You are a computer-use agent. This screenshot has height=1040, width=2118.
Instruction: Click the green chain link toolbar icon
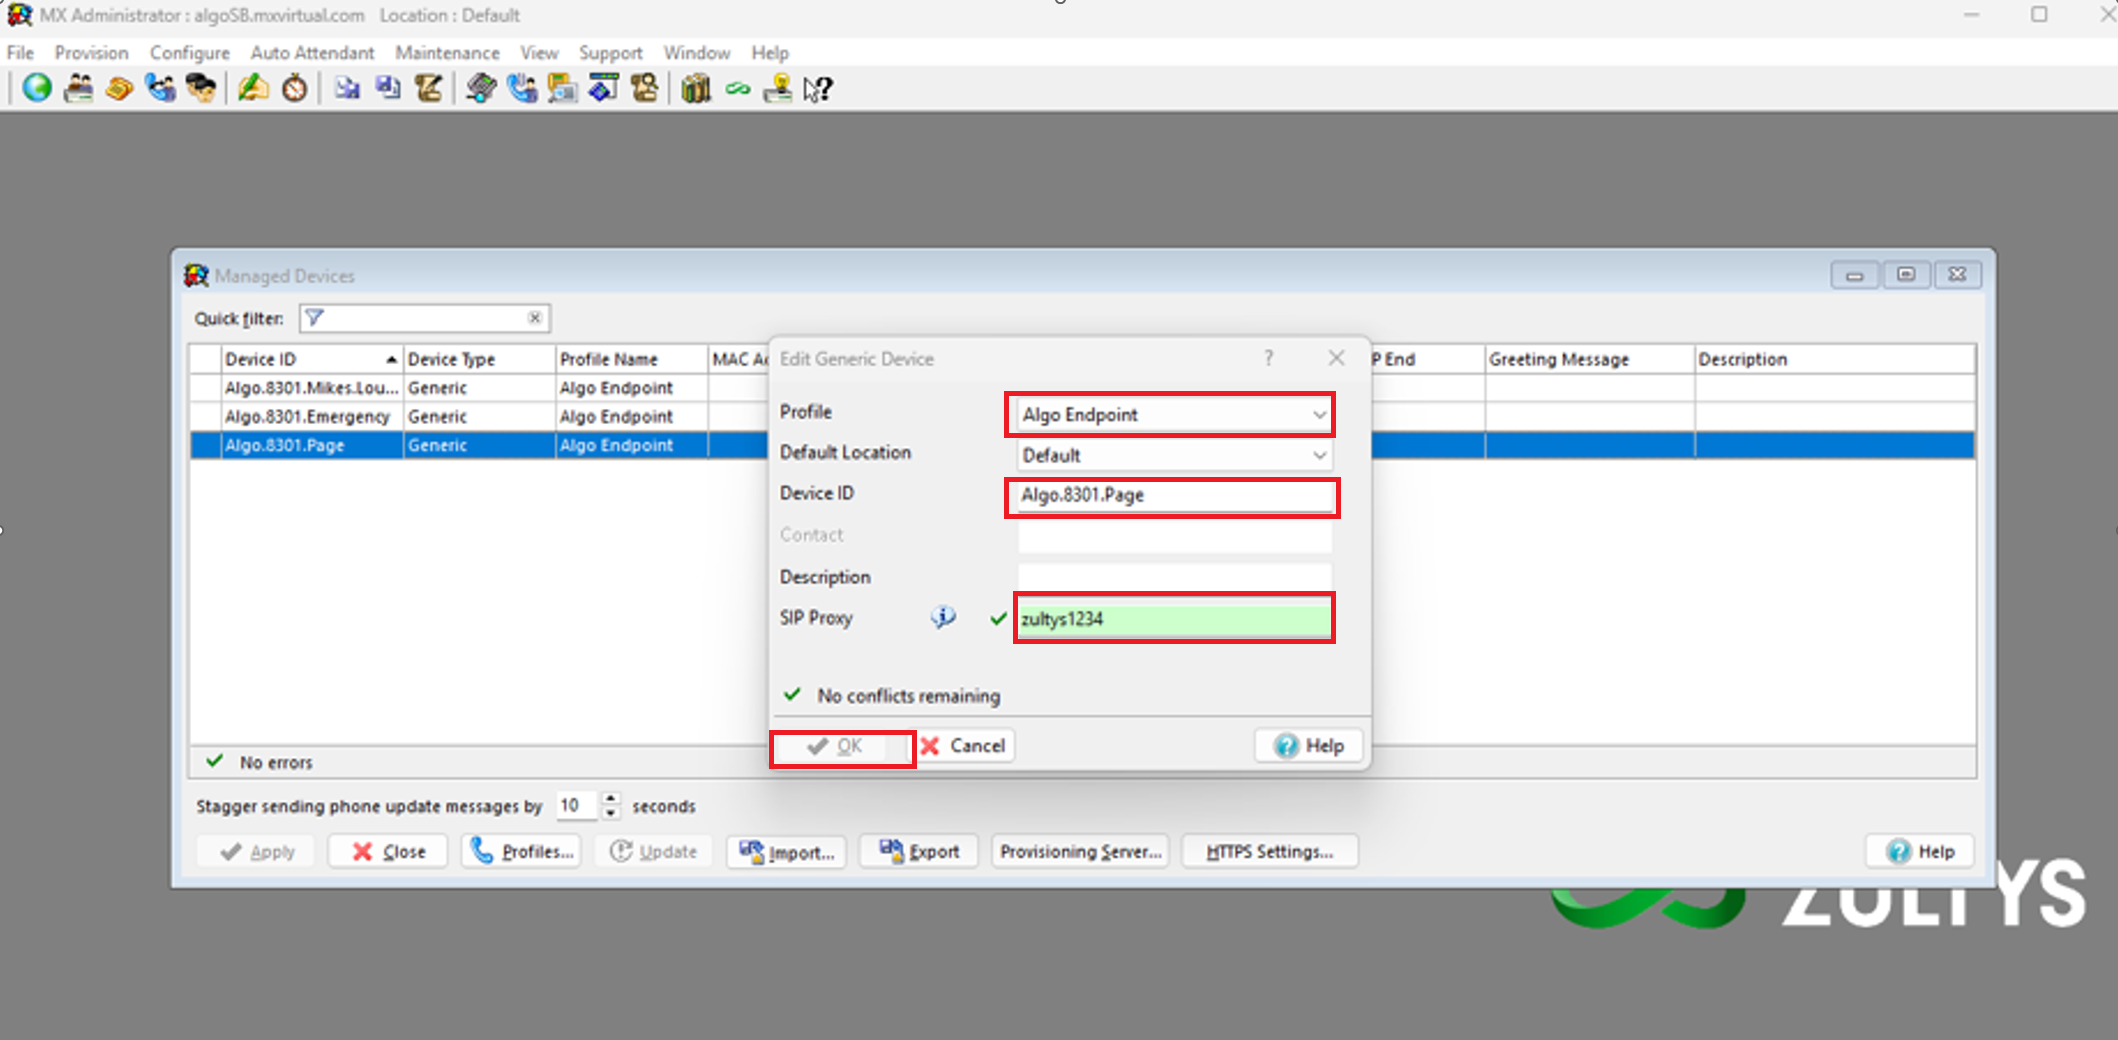(738, 89)
